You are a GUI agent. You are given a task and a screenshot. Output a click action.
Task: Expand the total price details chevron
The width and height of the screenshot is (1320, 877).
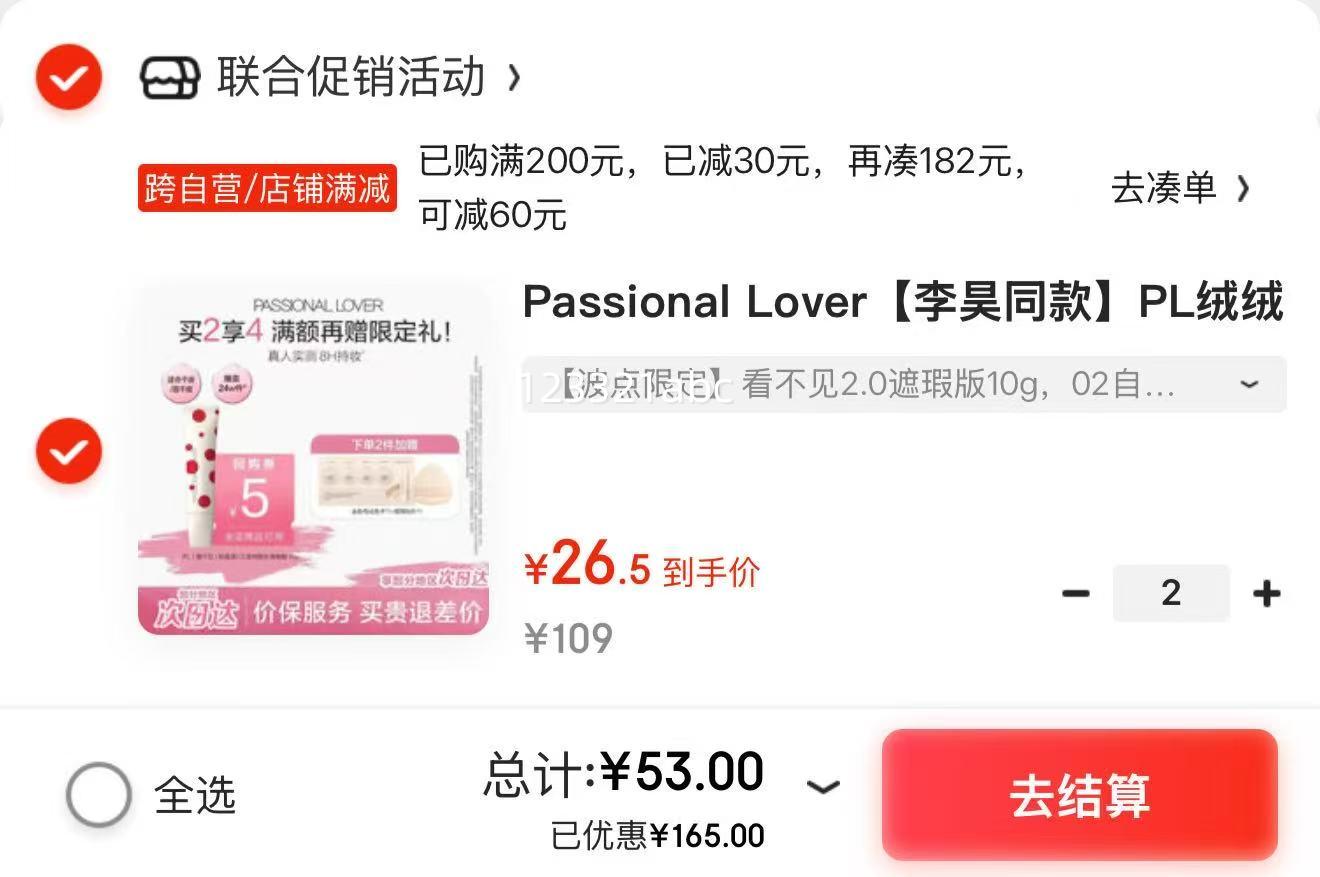tap(822, 788)
